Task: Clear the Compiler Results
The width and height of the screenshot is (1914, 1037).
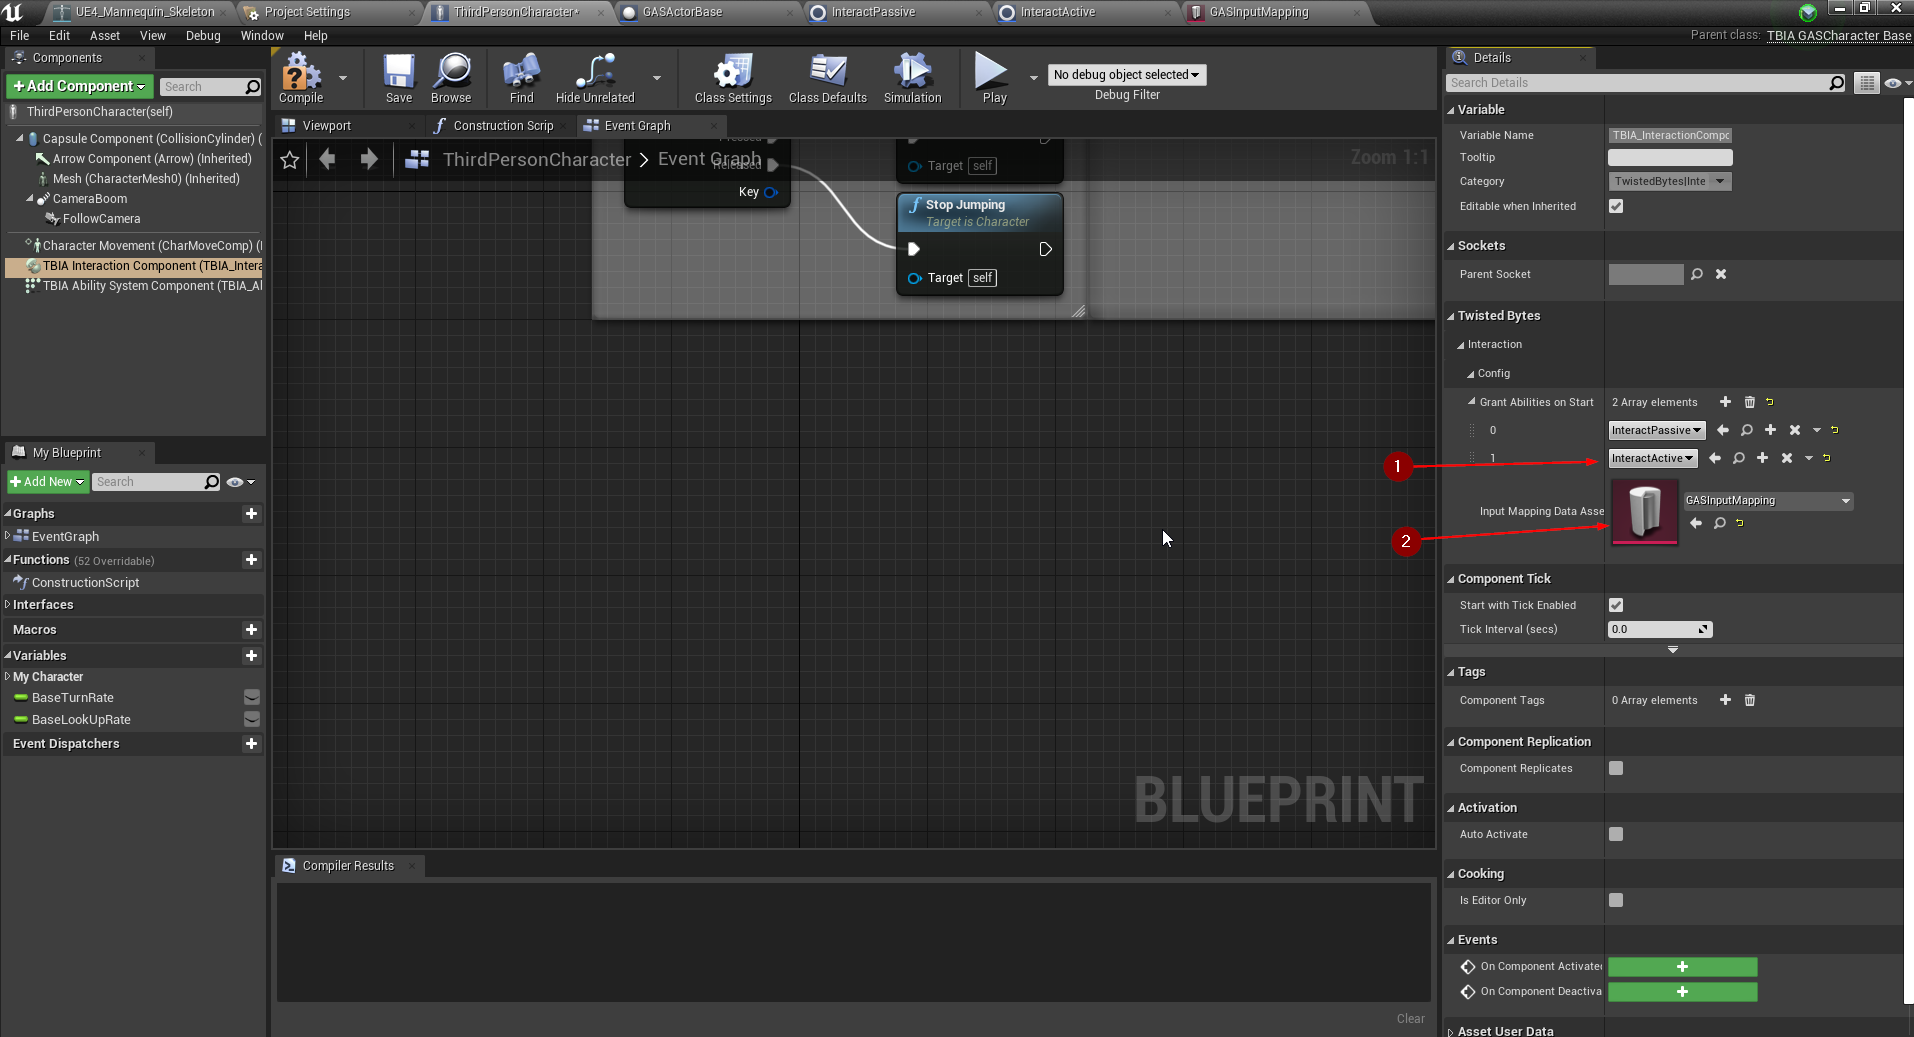Action: [x=1410, y=1019]
